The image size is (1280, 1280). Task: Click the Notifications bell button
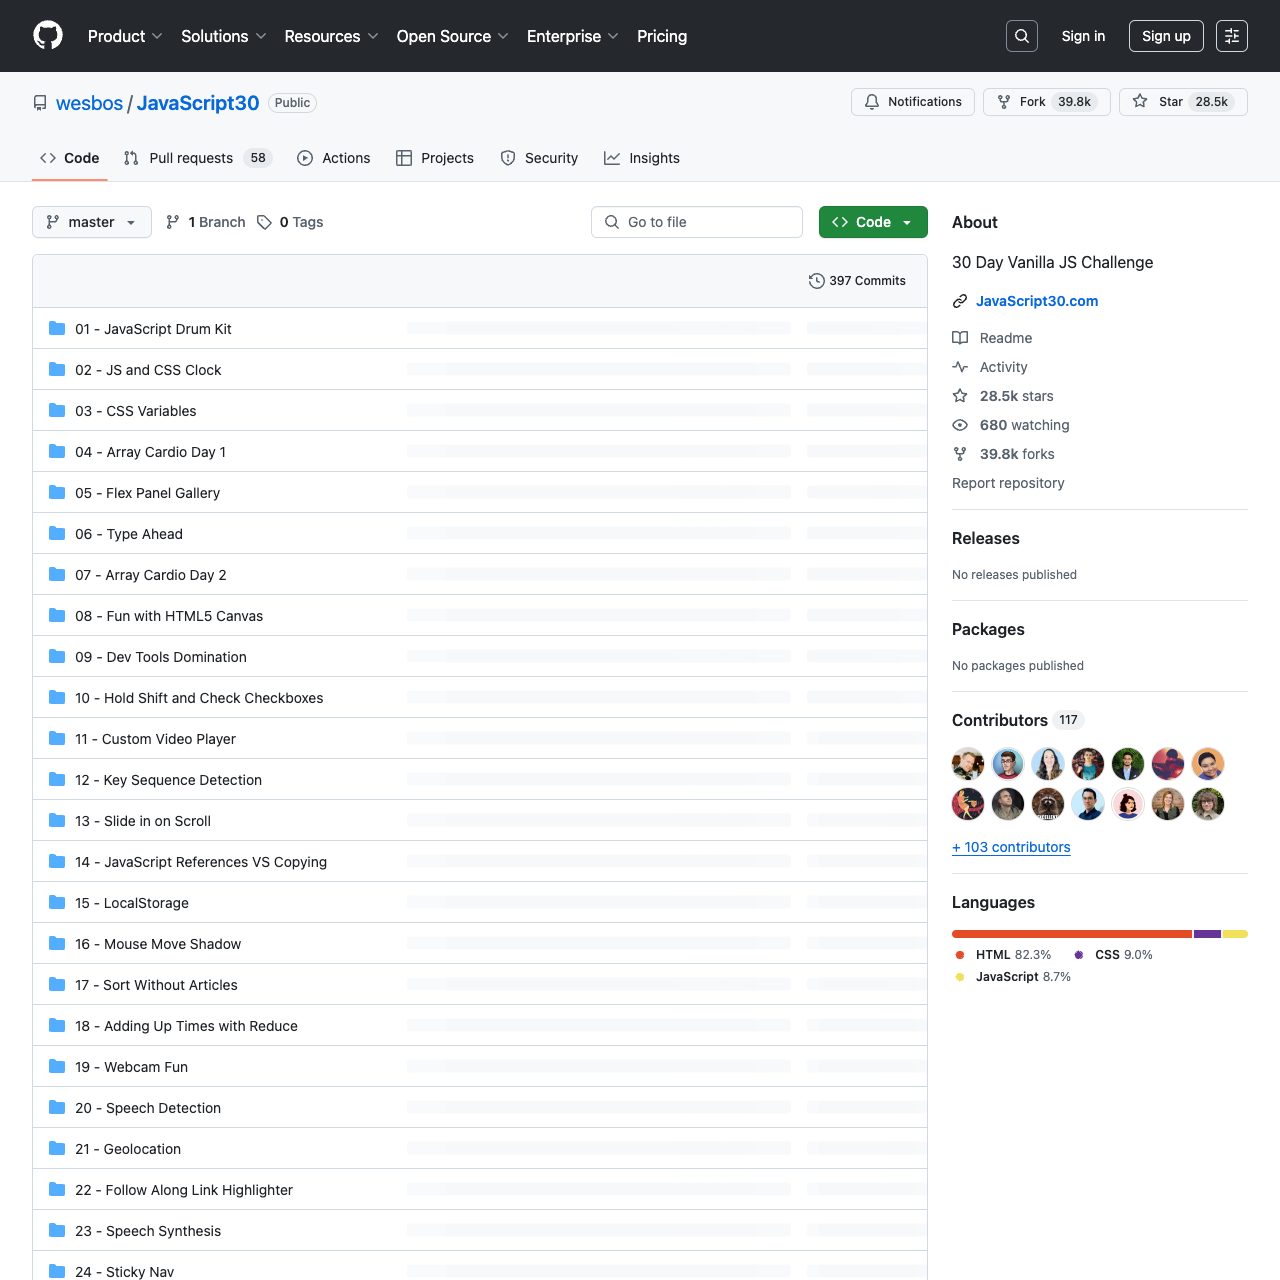[x=913, y=102]
